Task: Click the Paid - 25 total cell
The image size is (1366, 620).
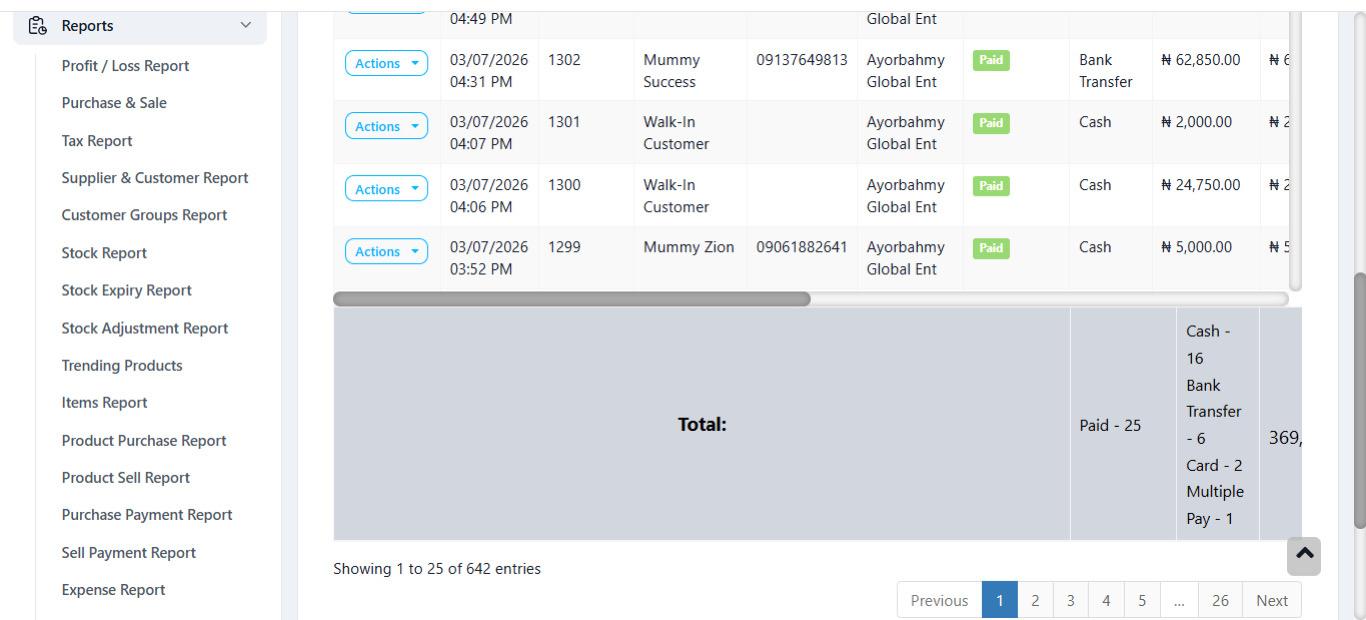Action: (1122, 425)
